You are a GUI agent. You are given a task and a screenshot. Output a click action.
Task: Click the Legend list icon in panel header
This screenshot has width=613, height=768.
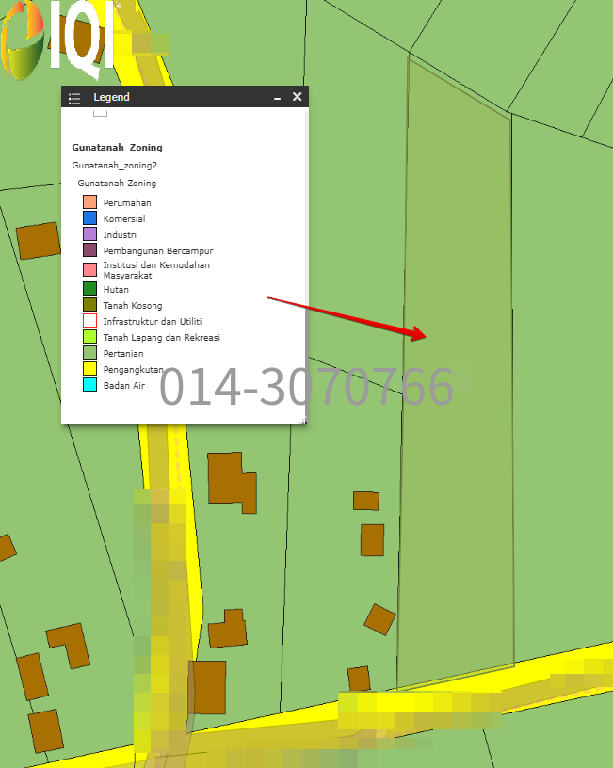click(74, 98)
